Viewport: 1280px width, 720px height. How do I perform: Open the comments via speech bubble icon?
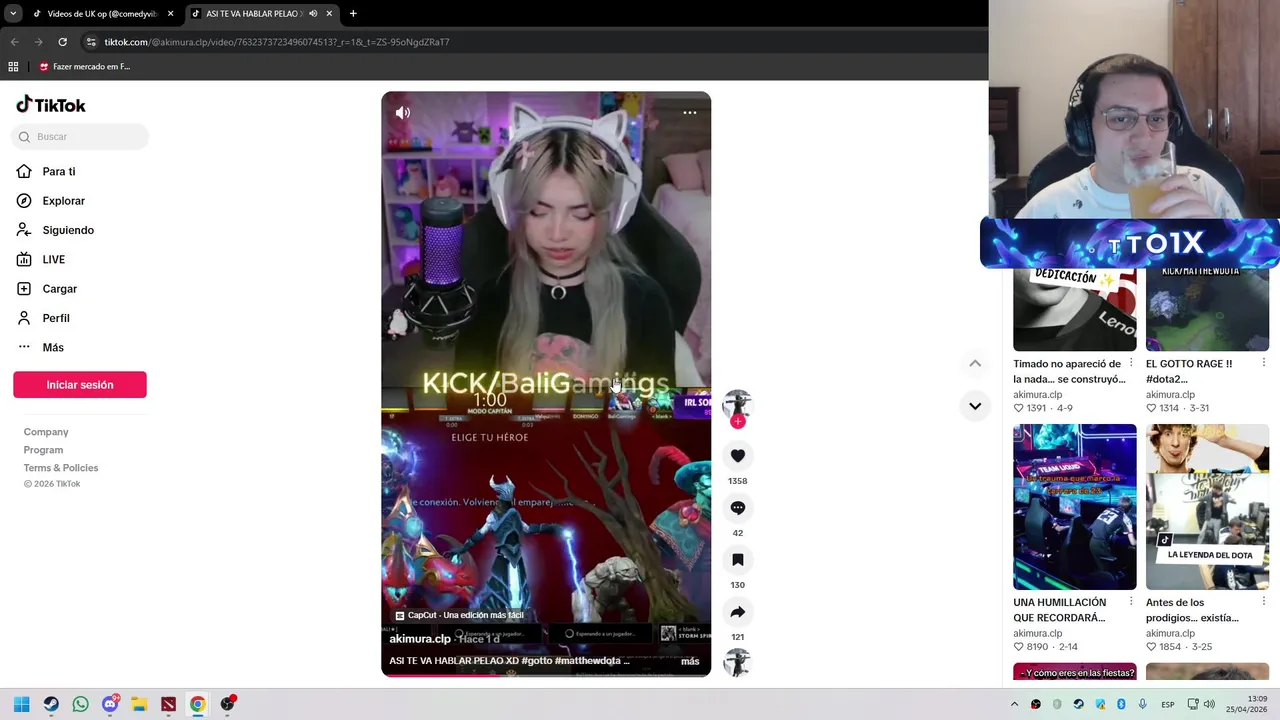[x=738, y=508]
